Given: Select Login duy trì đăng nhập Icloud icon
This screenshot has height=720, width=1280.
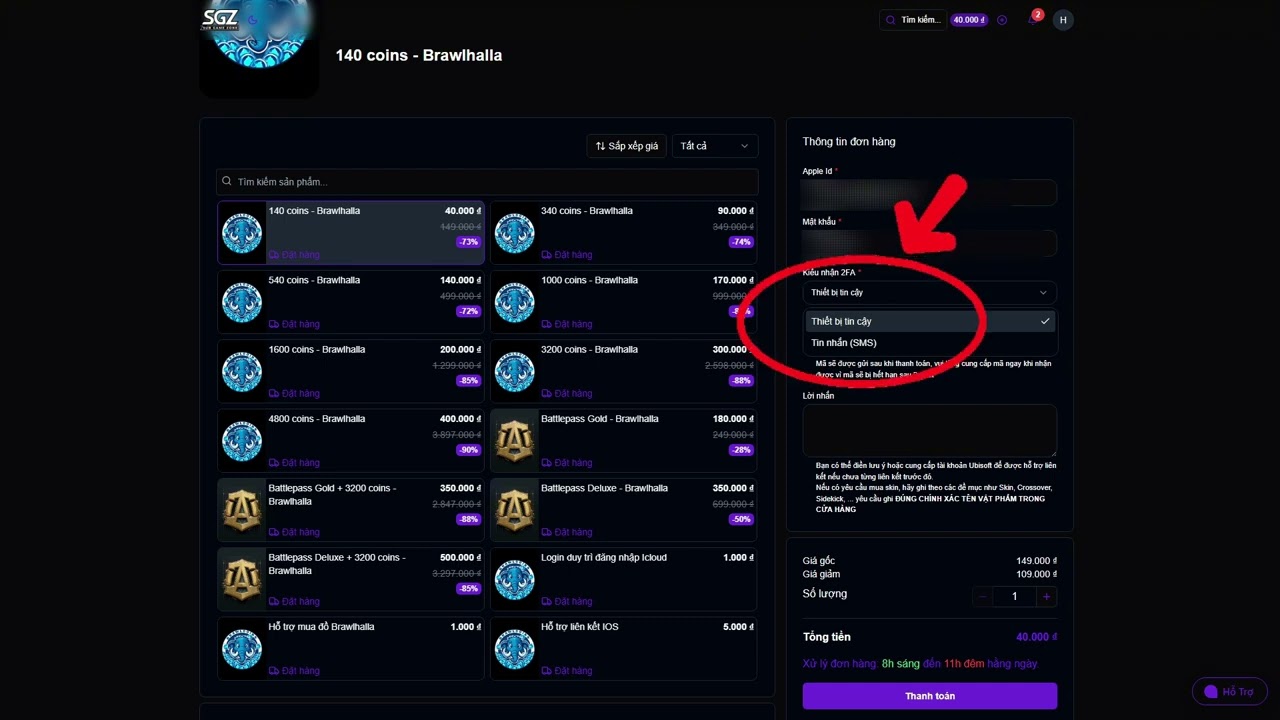Looking at the screenshot, I should pos(515,579).
